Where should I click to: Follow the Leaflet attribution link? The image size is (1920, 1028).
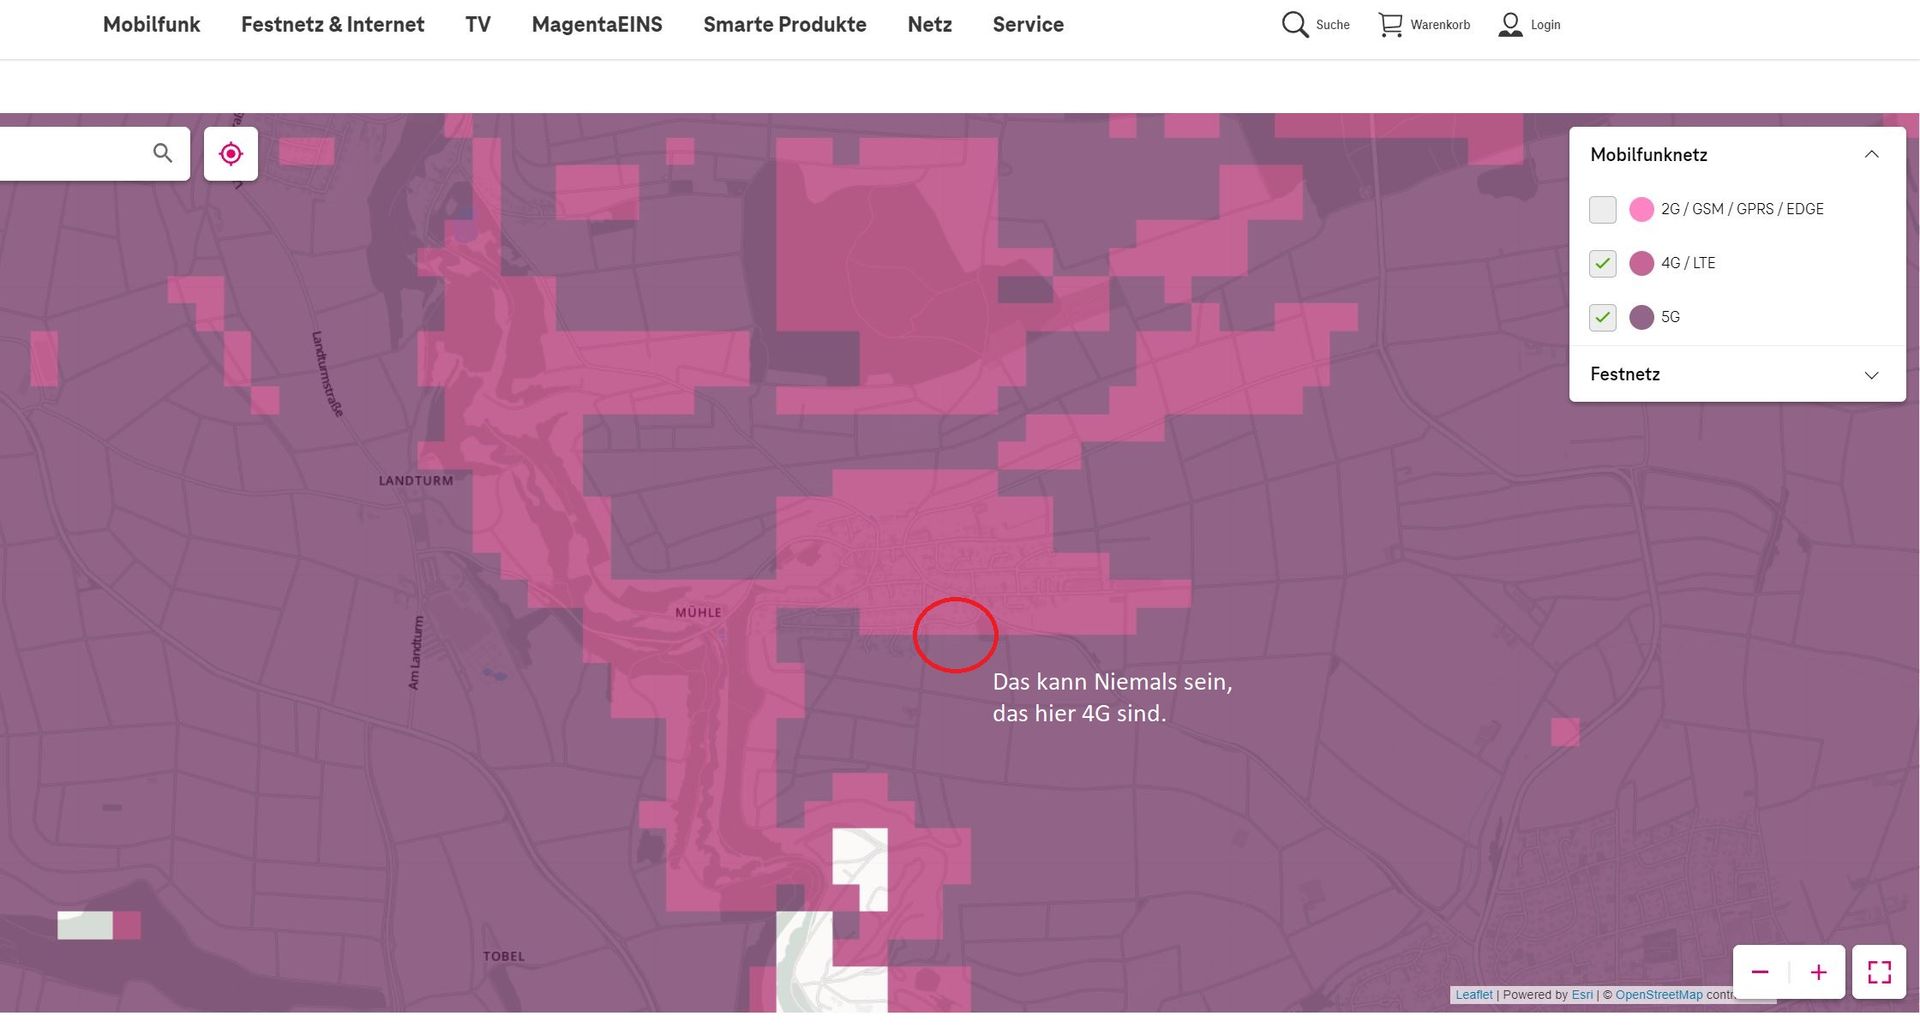1474,995
